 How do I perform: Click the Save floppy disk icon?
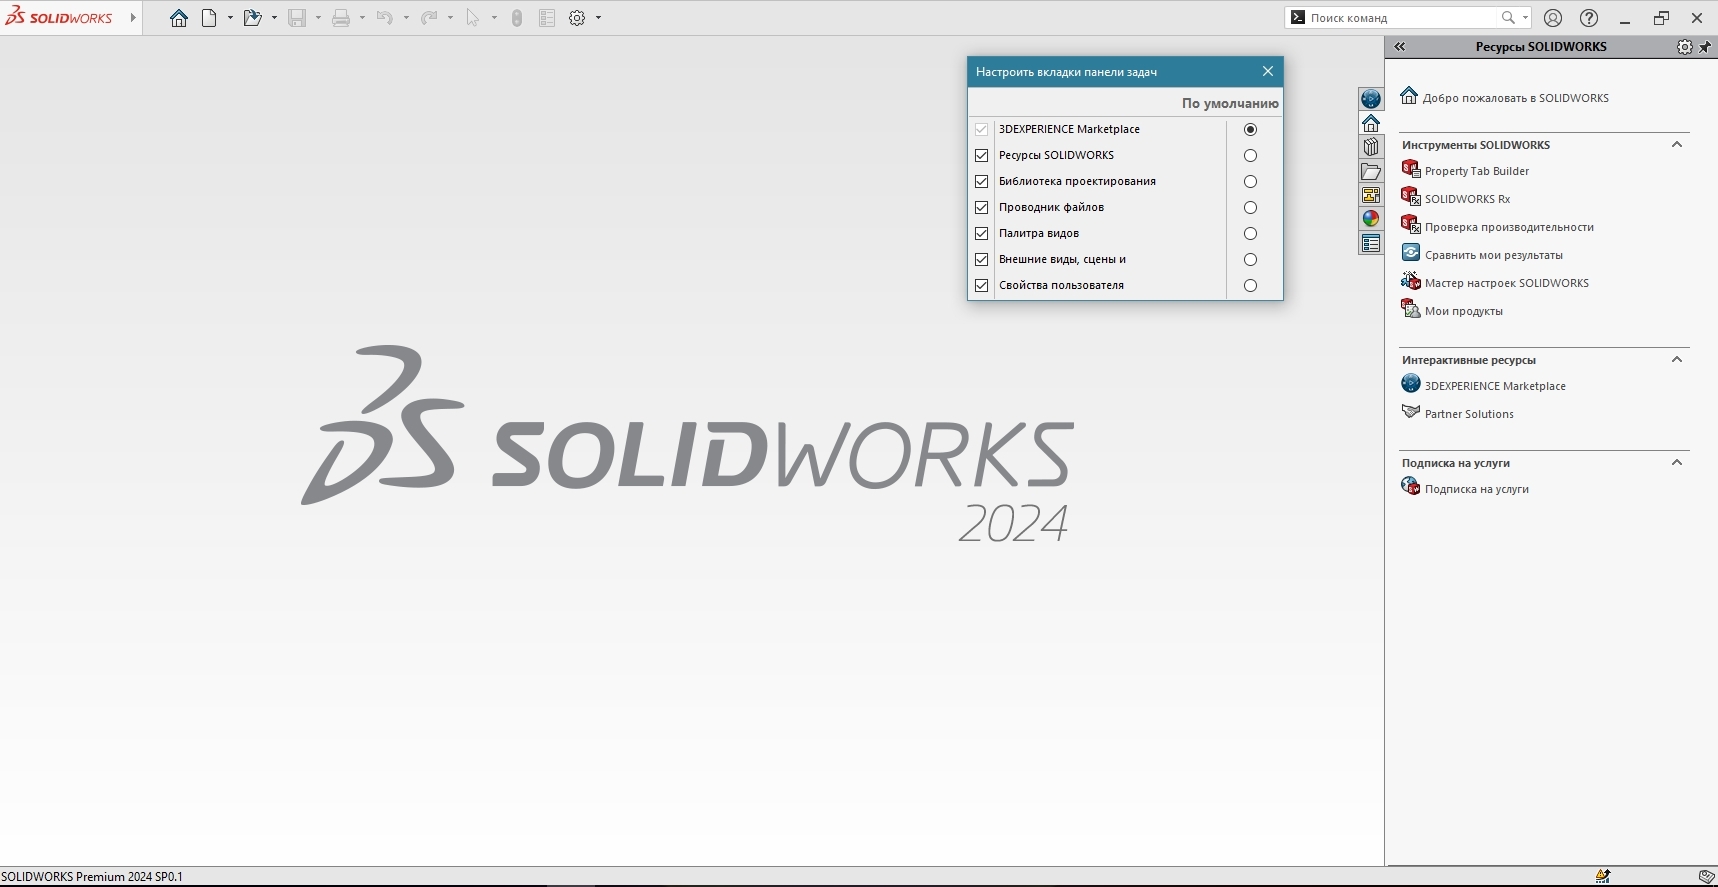[x=297, y=18]
